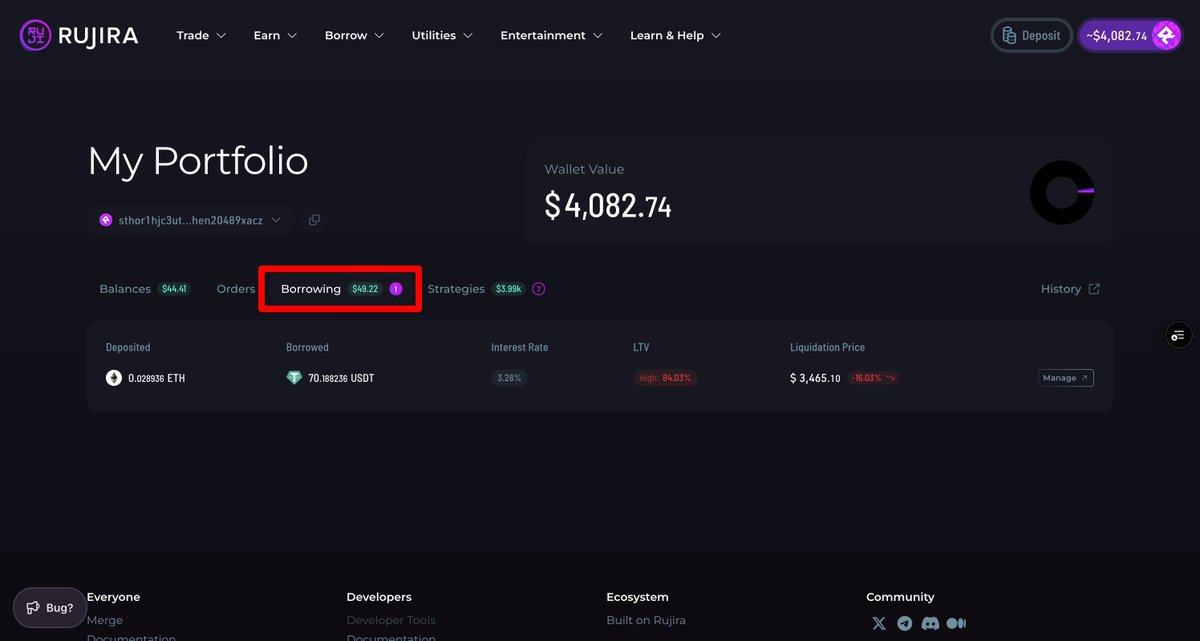The width and height of the screenshot is (1200, 641).
Task: Expand the Borrow menu
Action: click(x=354, y=35)
